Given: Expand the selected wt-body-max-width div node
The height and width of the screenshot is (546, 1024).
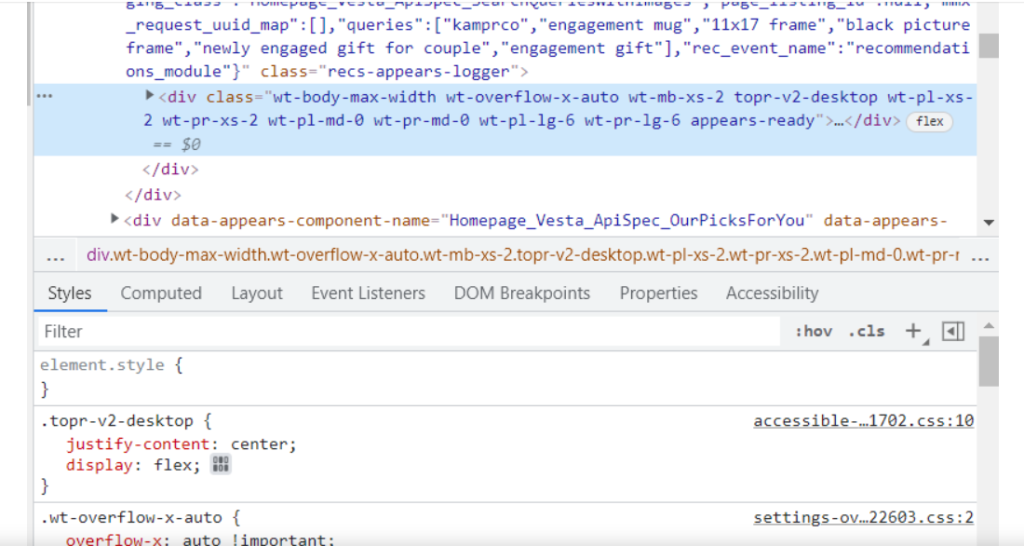Looking at the screenshot, I should pyautogui.click(x=150, y=96).
